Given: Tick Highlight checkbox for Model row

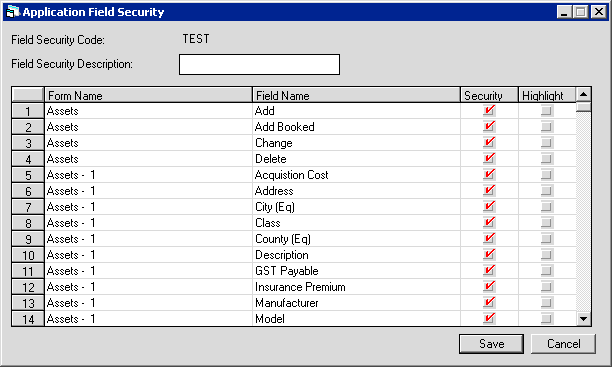Looking at the screenshot, I should 547,319.
